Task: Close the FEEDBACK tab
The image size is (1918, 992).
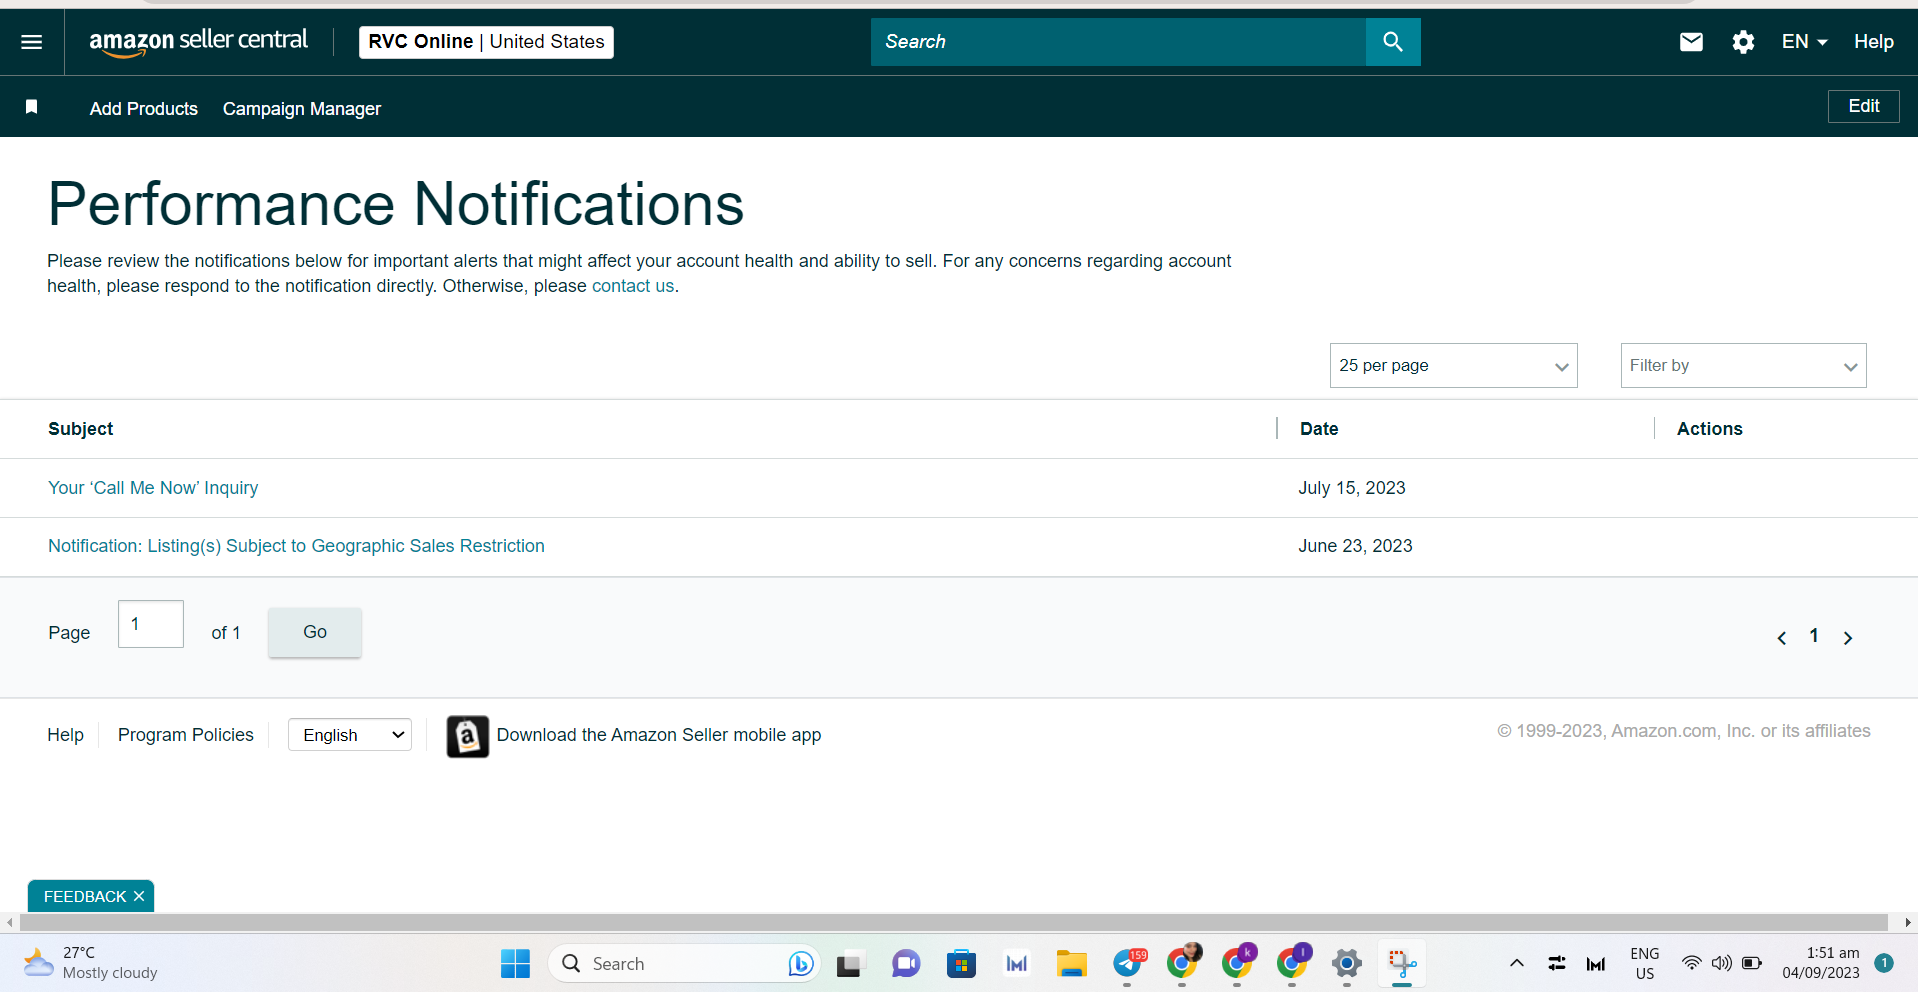Action: 139,896
